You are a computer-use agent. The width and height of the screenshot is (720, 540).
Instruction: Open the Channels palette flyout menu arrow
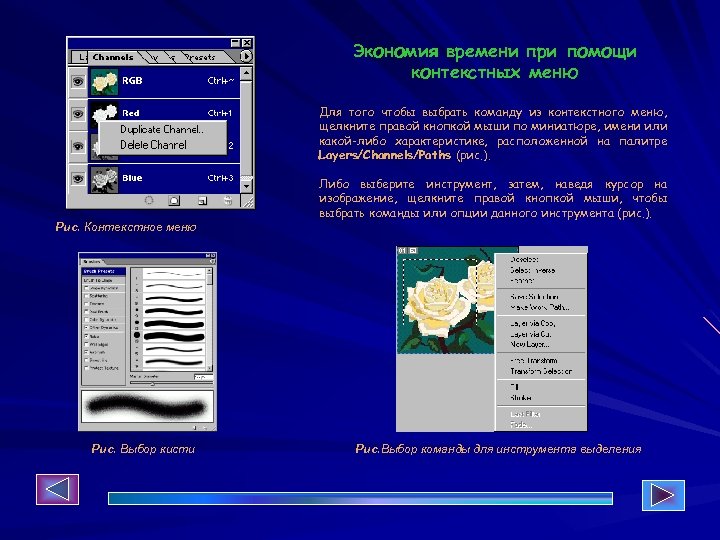click(x=246, y=56)
